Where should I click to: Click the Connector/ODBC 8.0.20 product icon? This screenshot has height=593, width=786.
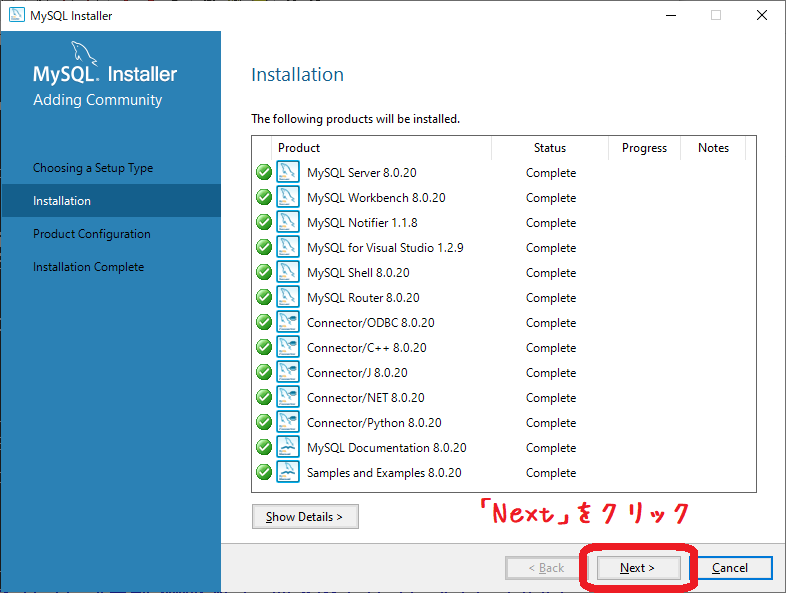pyautogui.click(x=288, y=322)
